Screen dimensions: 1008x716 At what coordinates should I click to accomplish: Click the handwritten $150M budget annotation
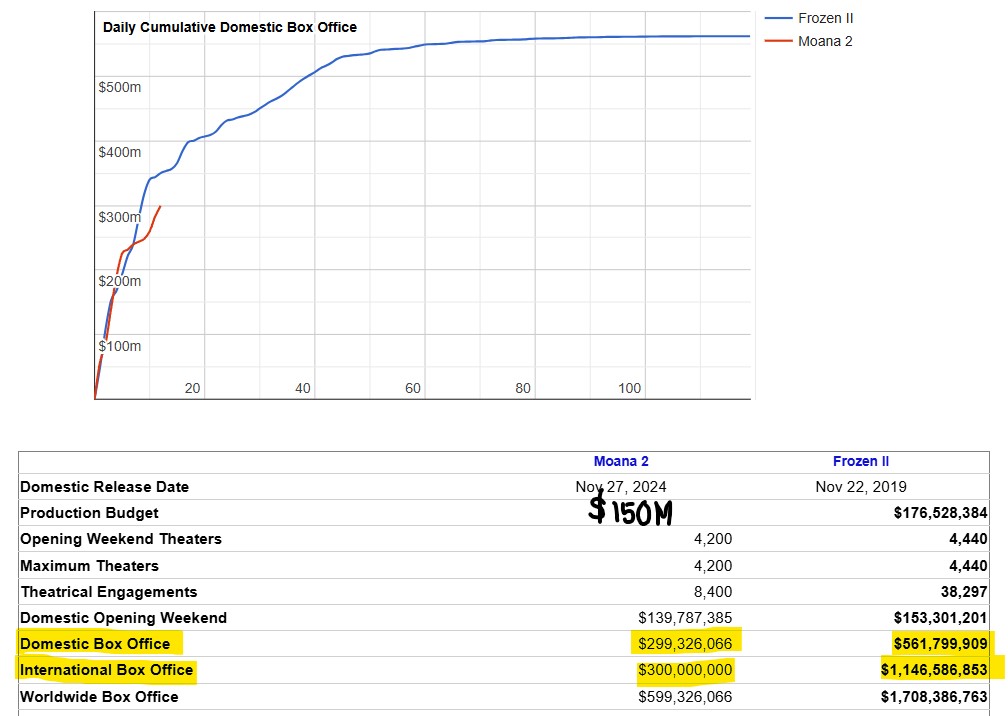pos(630,512)
